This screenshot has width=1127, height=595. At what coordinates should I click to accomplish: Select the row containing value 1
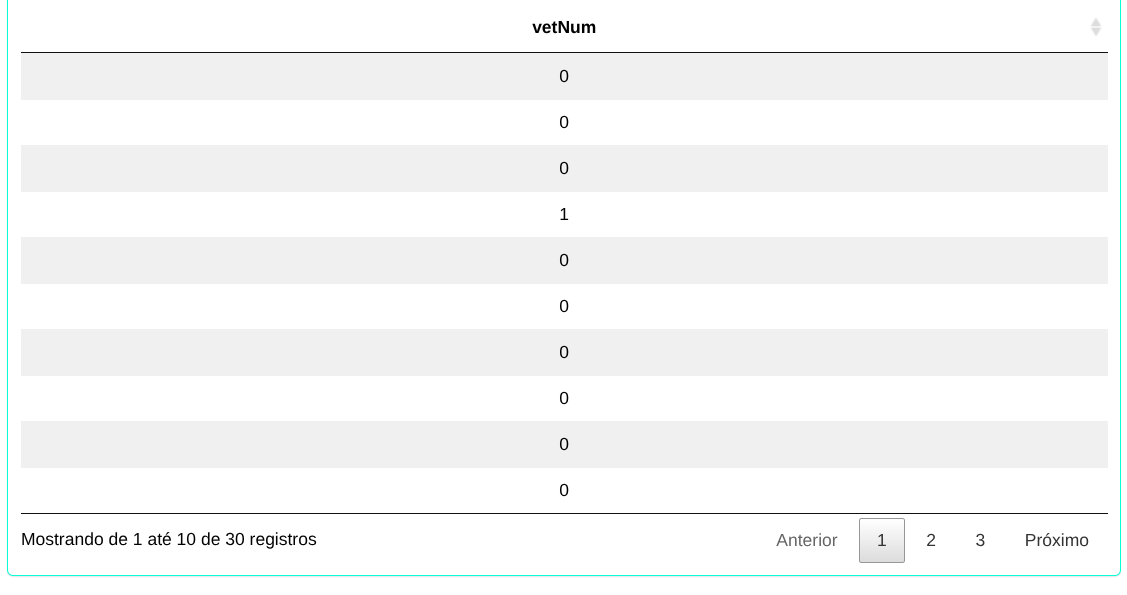coord(564,214)
